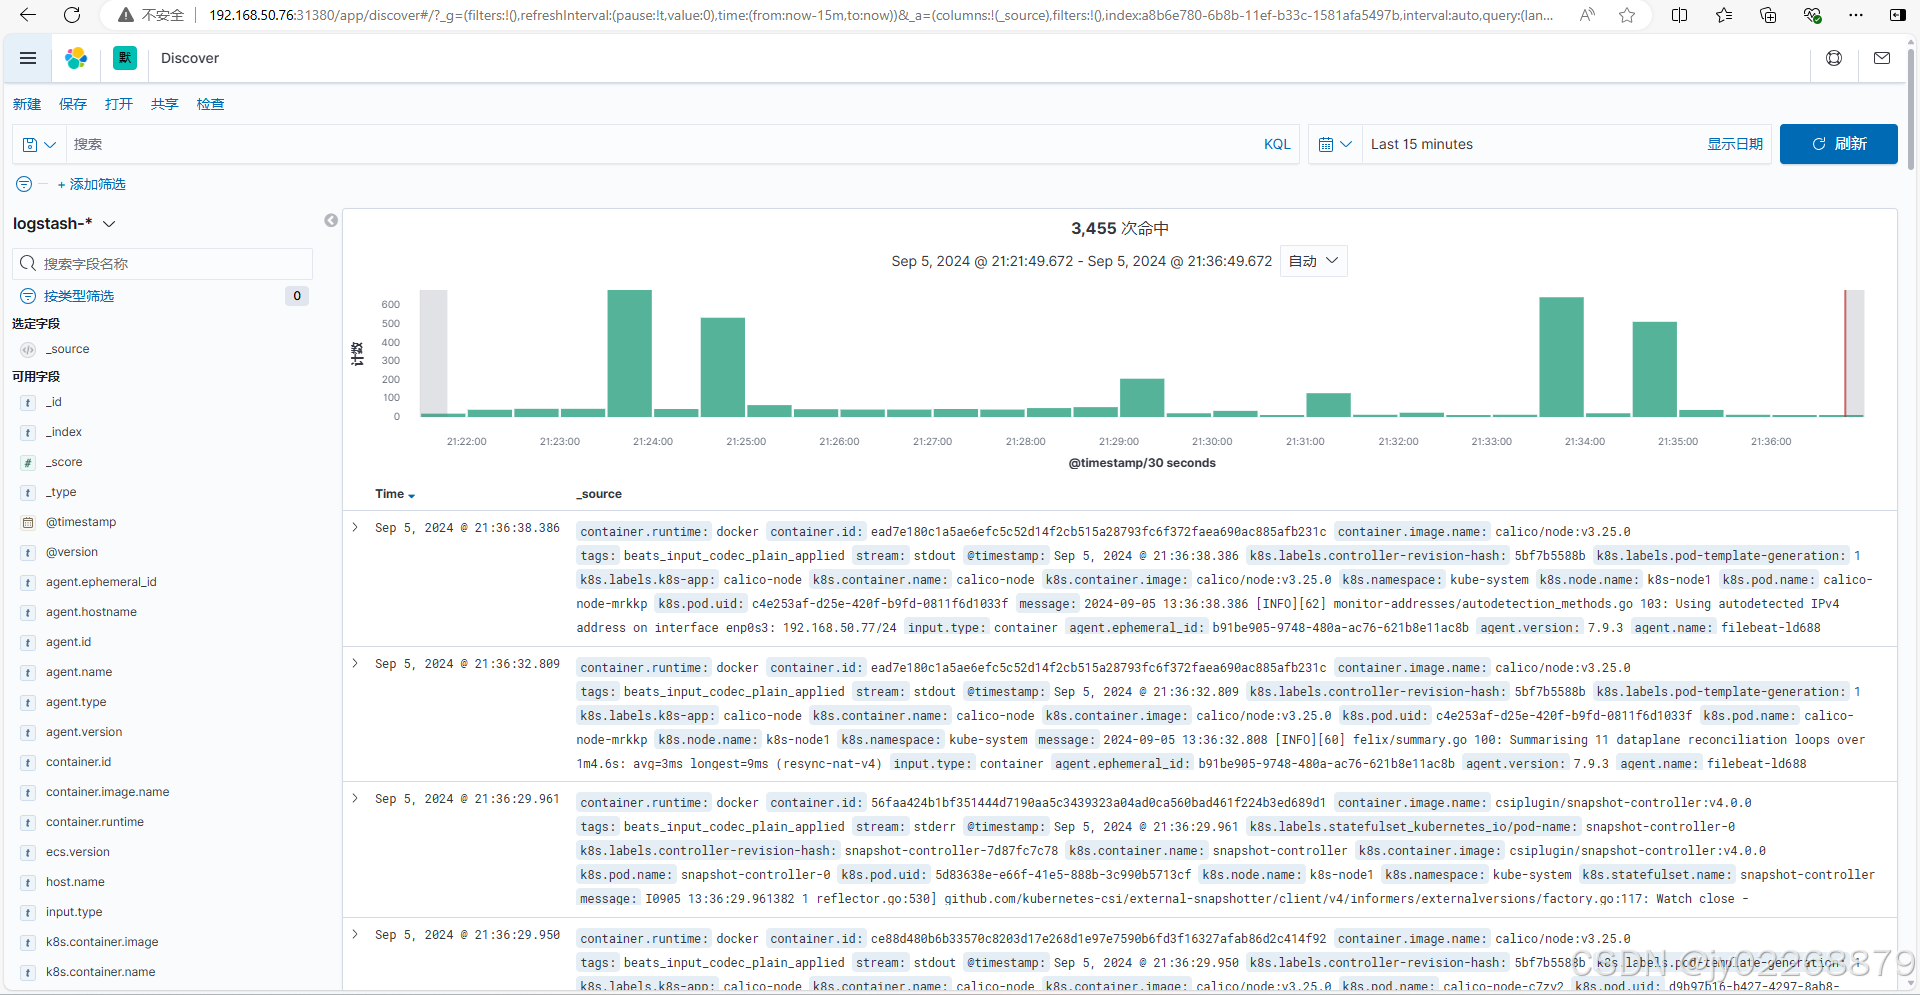Click the _source field in selected fields
Viewport: 1920px width, 995px height.
point(68,349)
